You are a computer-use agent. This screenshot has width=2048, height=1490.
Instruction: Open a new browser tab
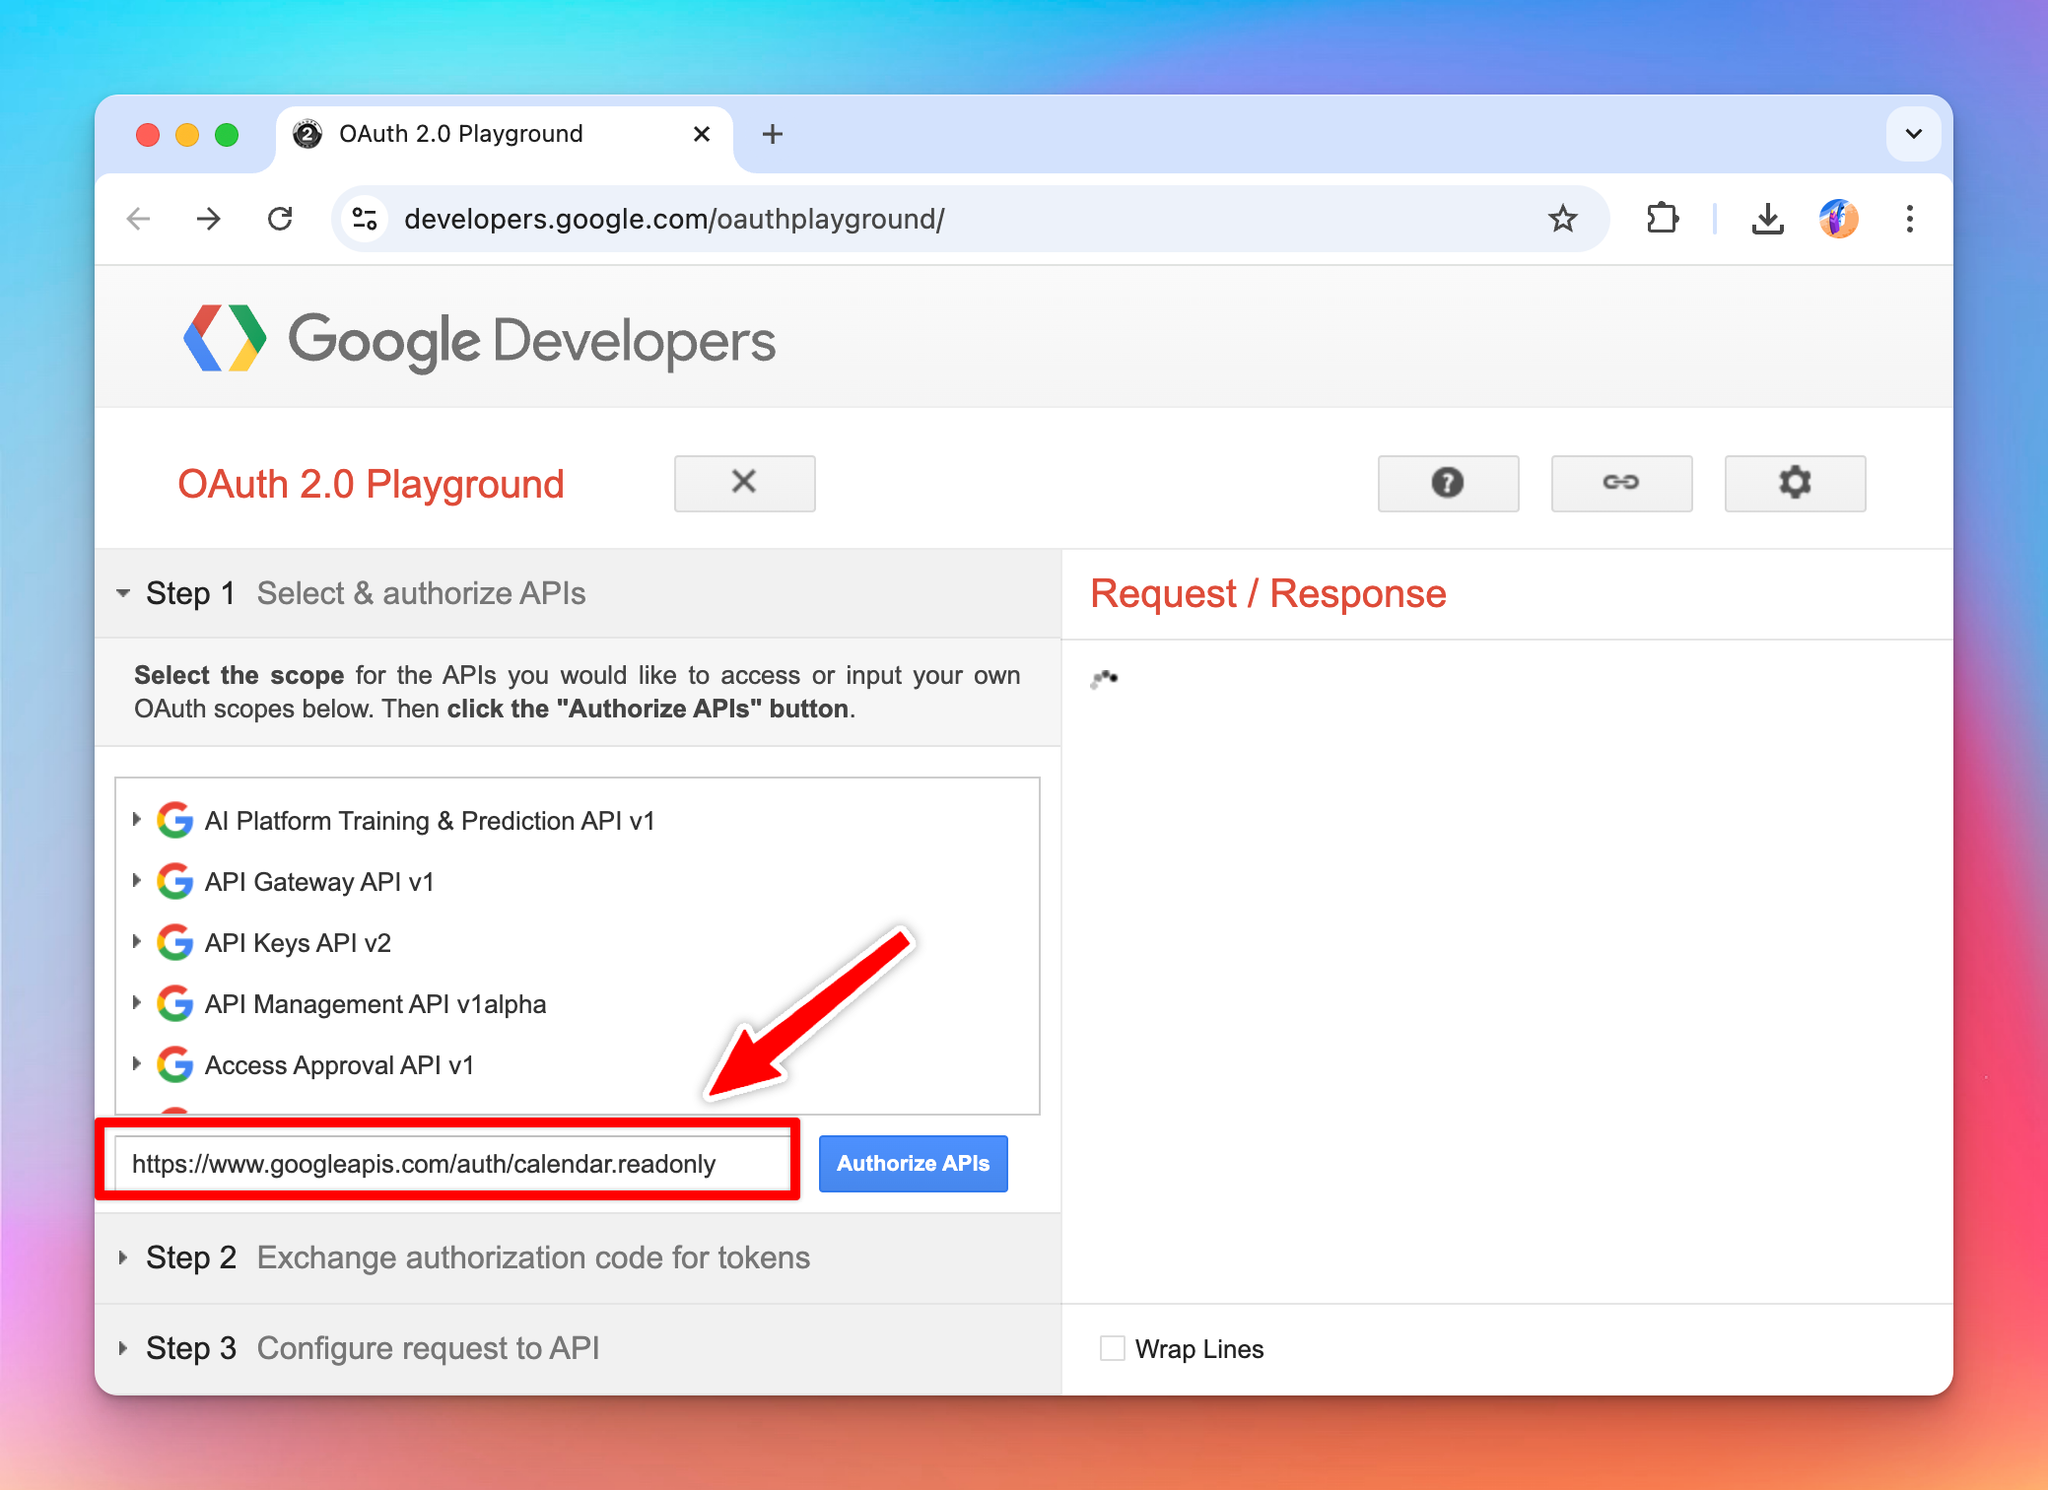pos(772,134)
